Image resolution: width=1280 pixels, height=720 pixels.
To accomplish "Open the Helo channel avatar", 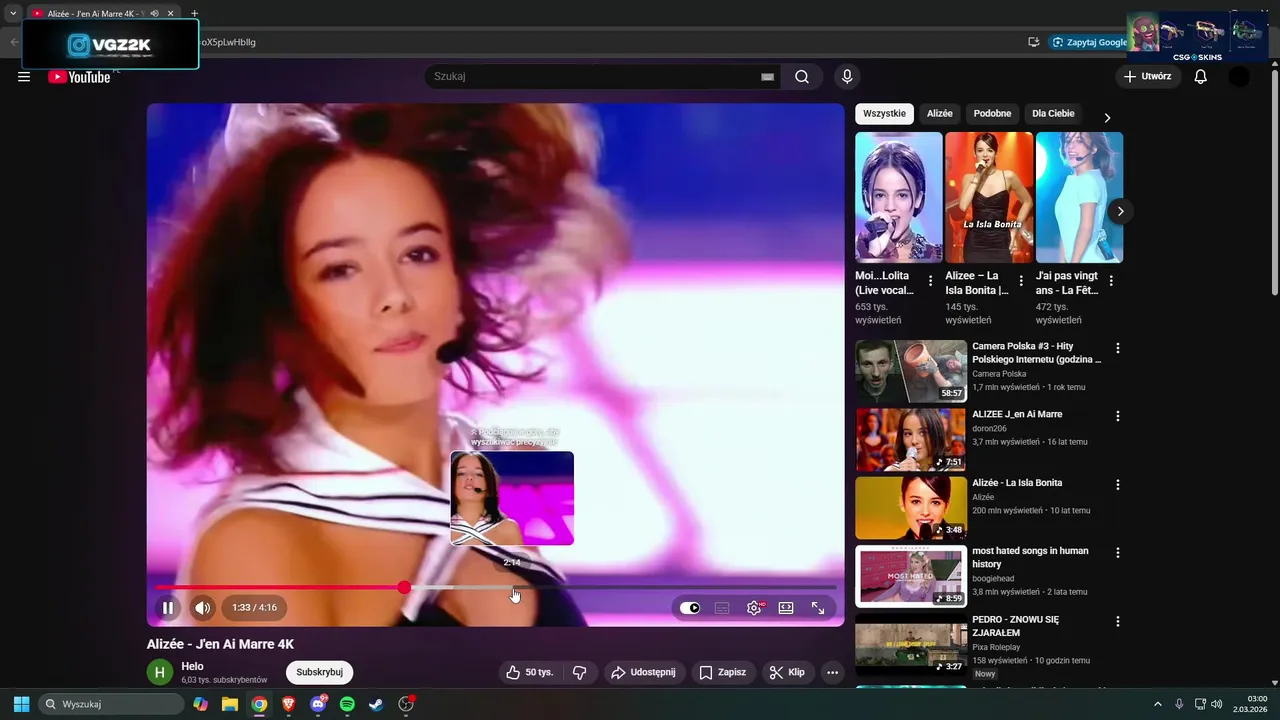I will [x=160, y=672].
